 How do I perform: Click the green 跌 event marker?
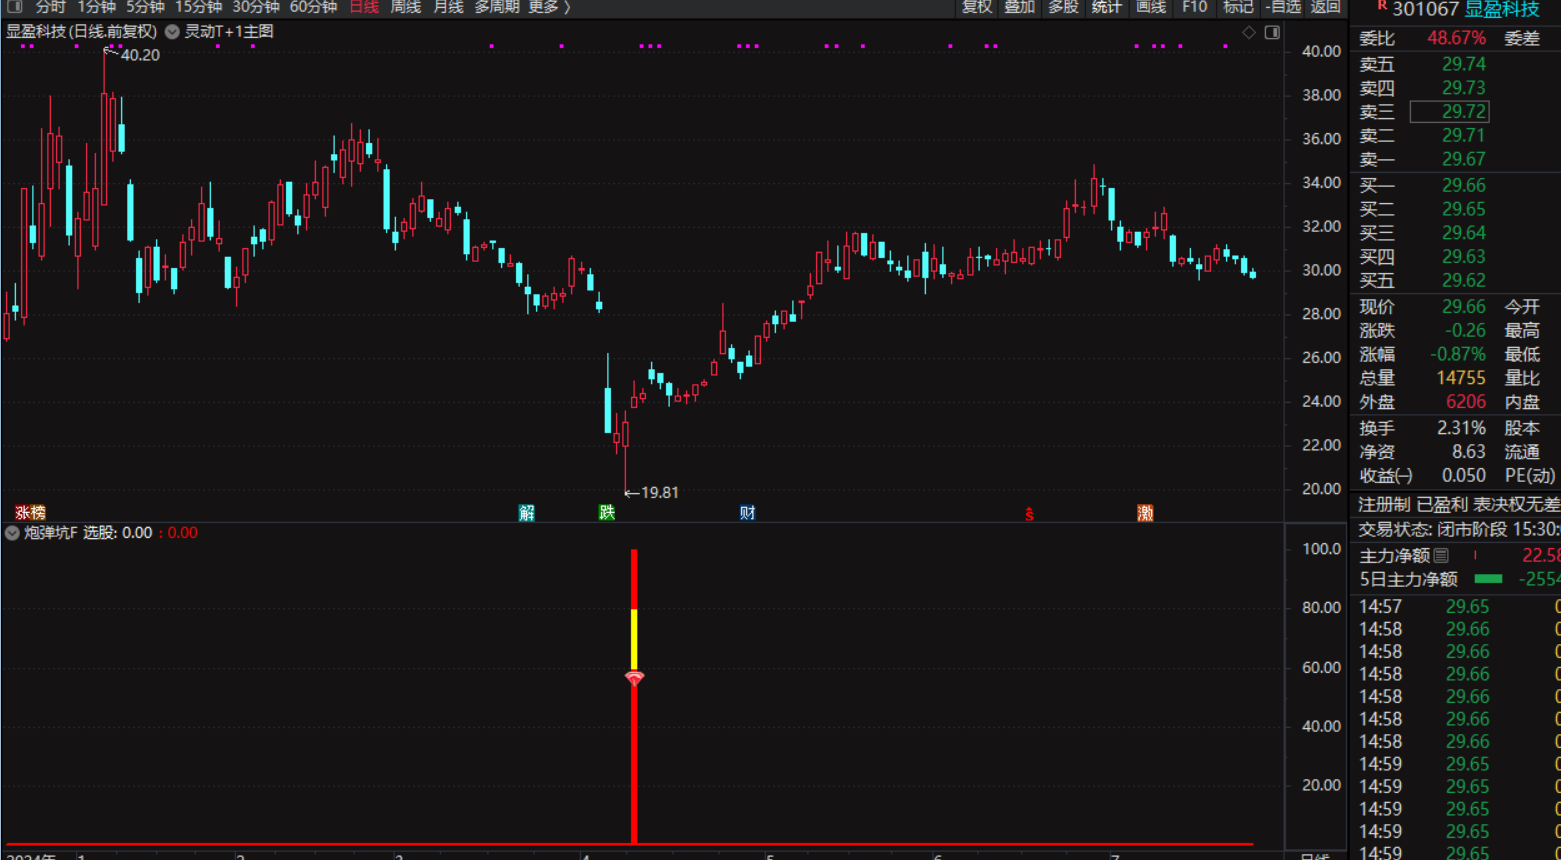[606, 513]
